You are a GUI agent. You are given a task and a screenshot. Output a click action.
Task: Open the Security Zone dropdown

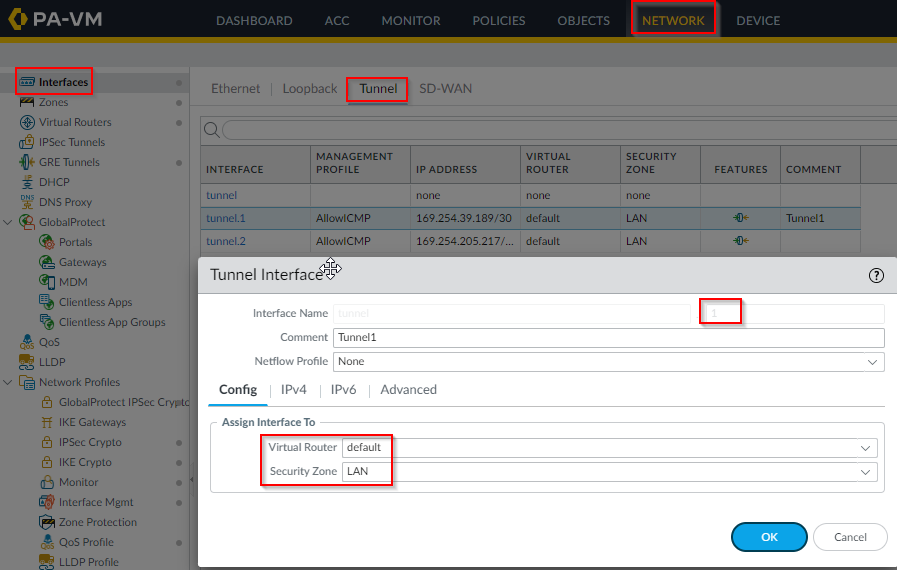click(x=866, y=472)
